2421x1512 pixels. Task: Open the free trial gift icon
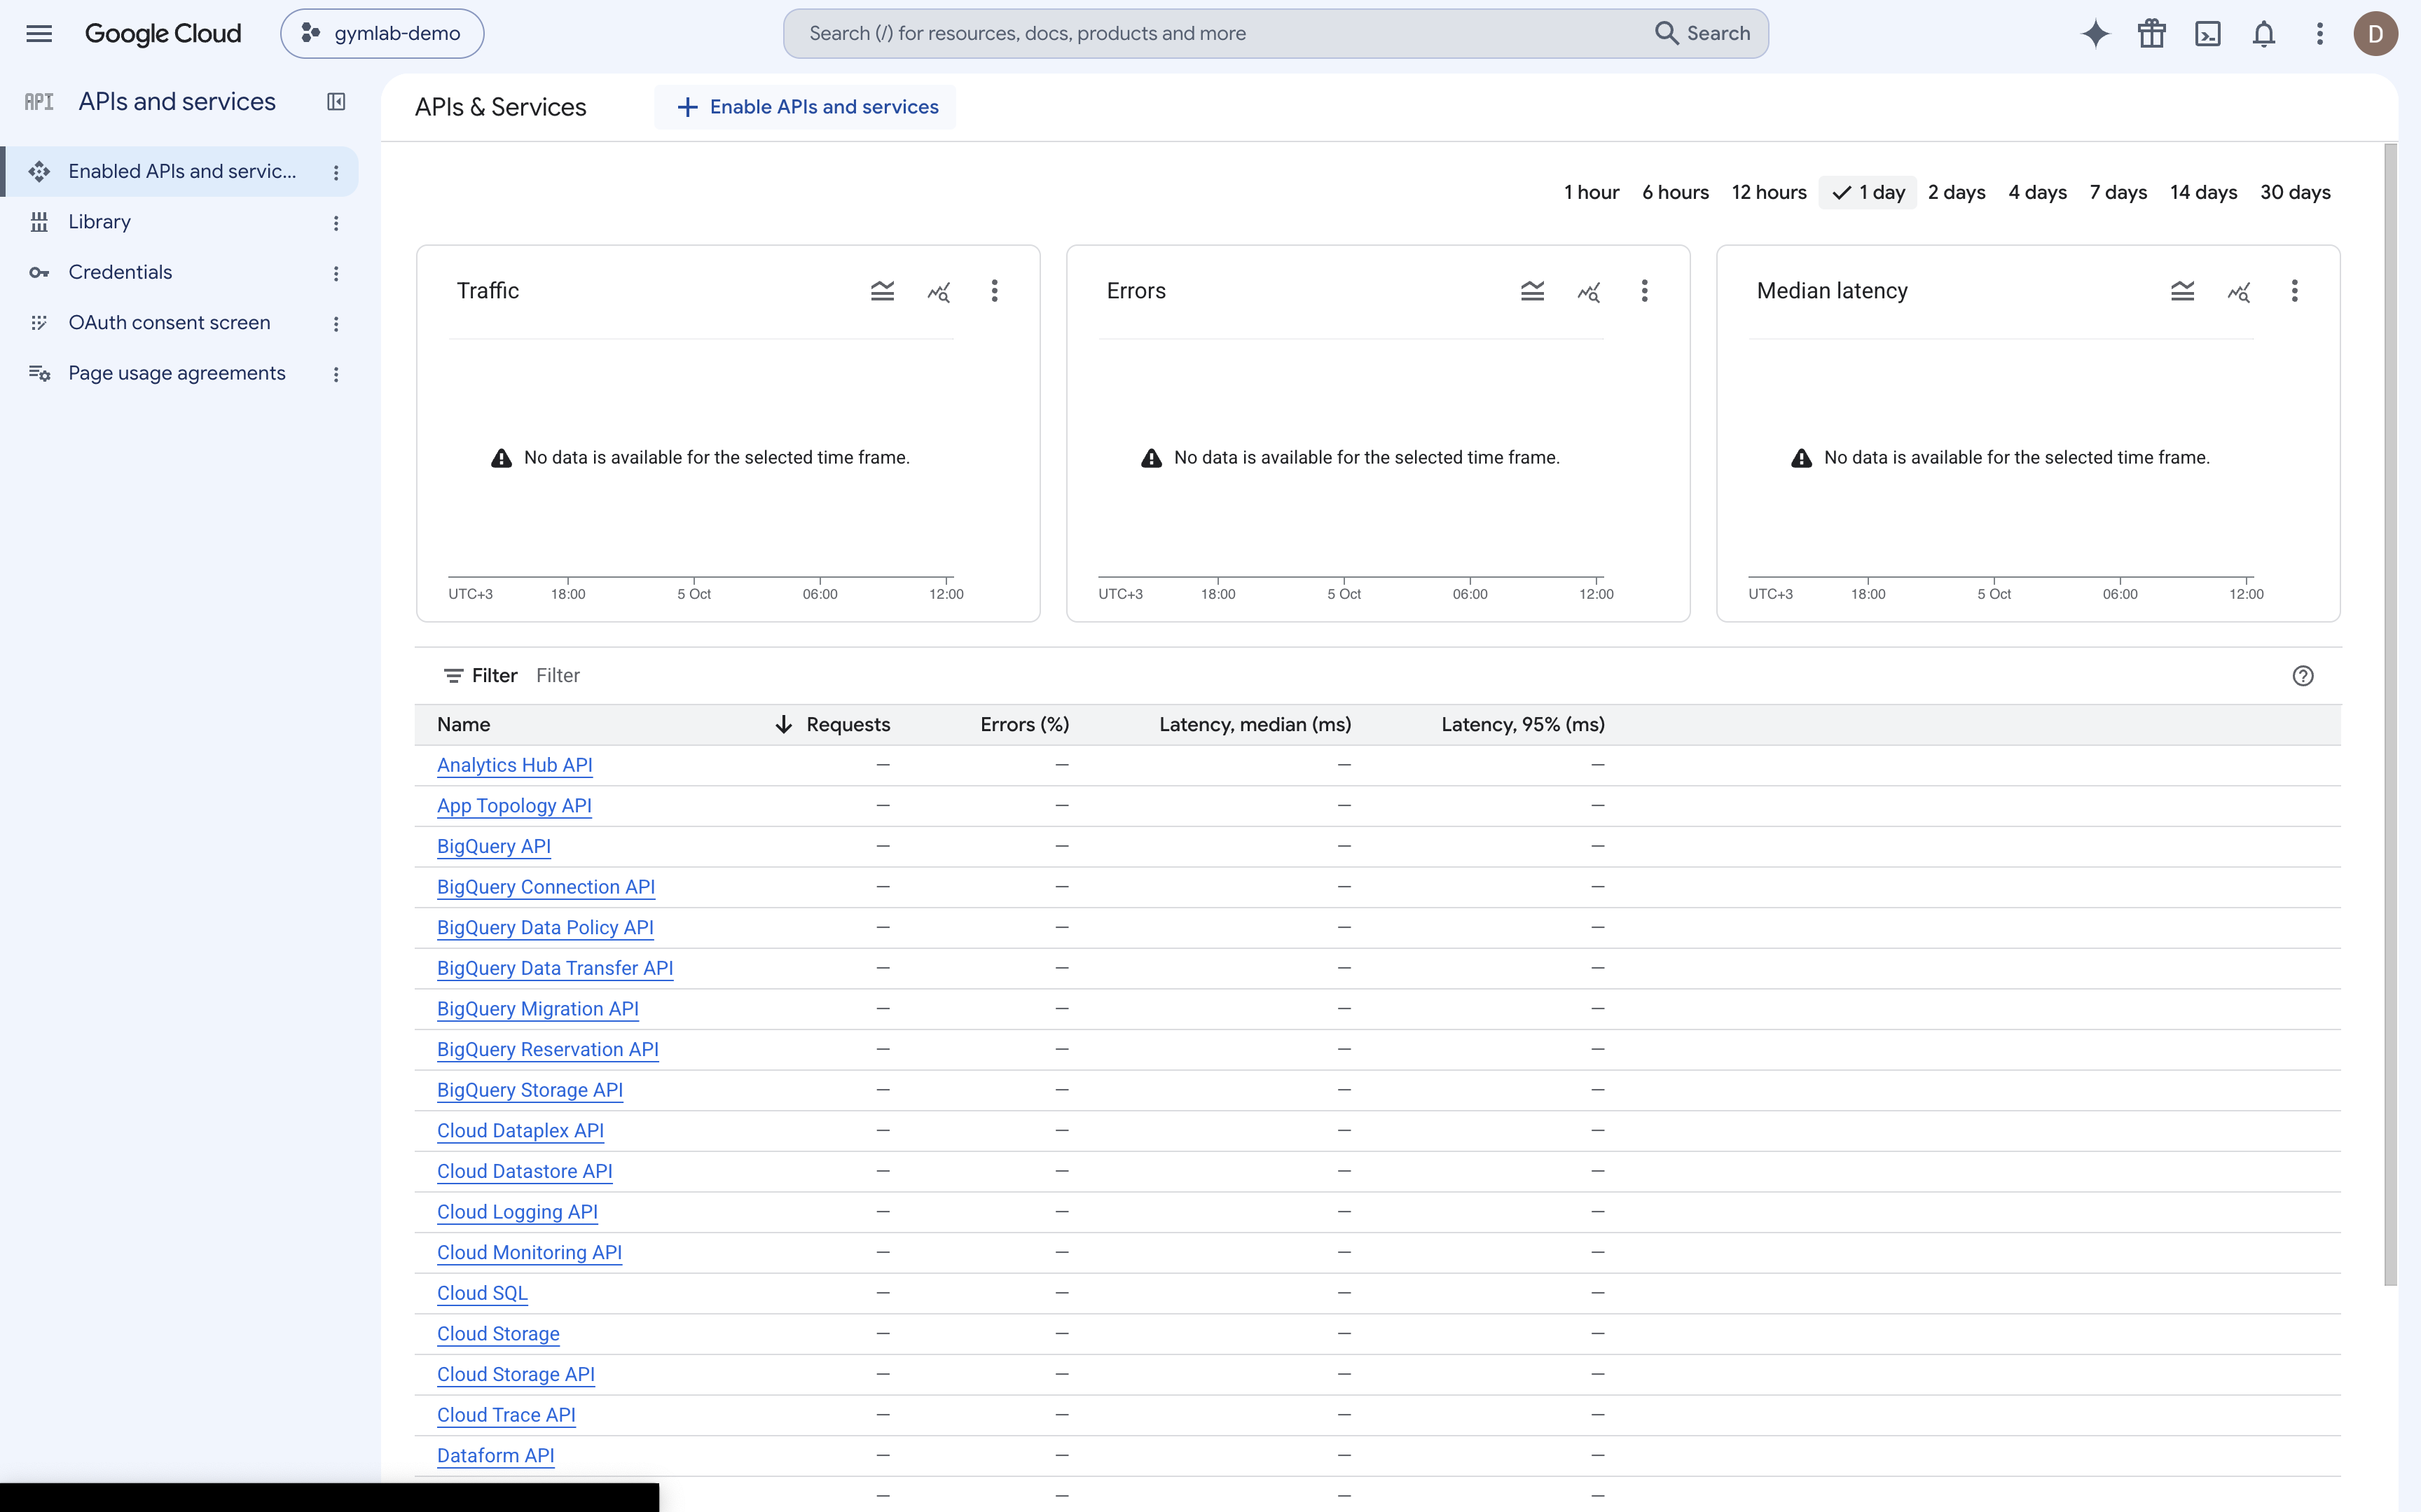[2152, 33]
